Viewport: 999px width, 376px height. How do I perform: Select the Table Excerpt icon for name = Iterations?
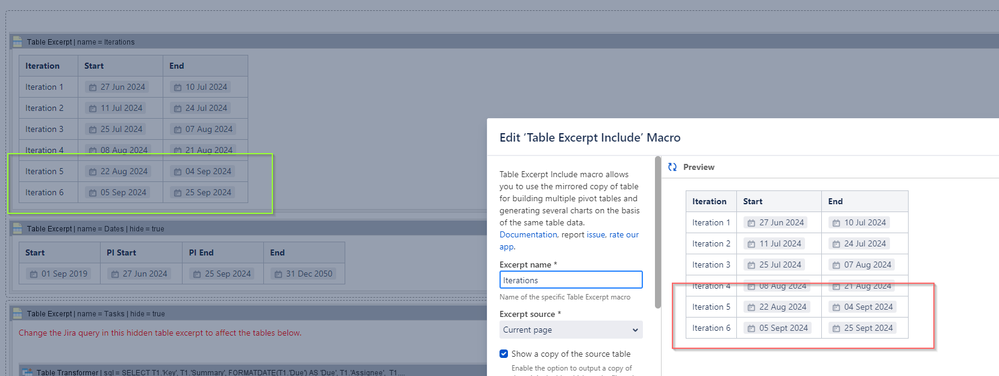(18, 42)
